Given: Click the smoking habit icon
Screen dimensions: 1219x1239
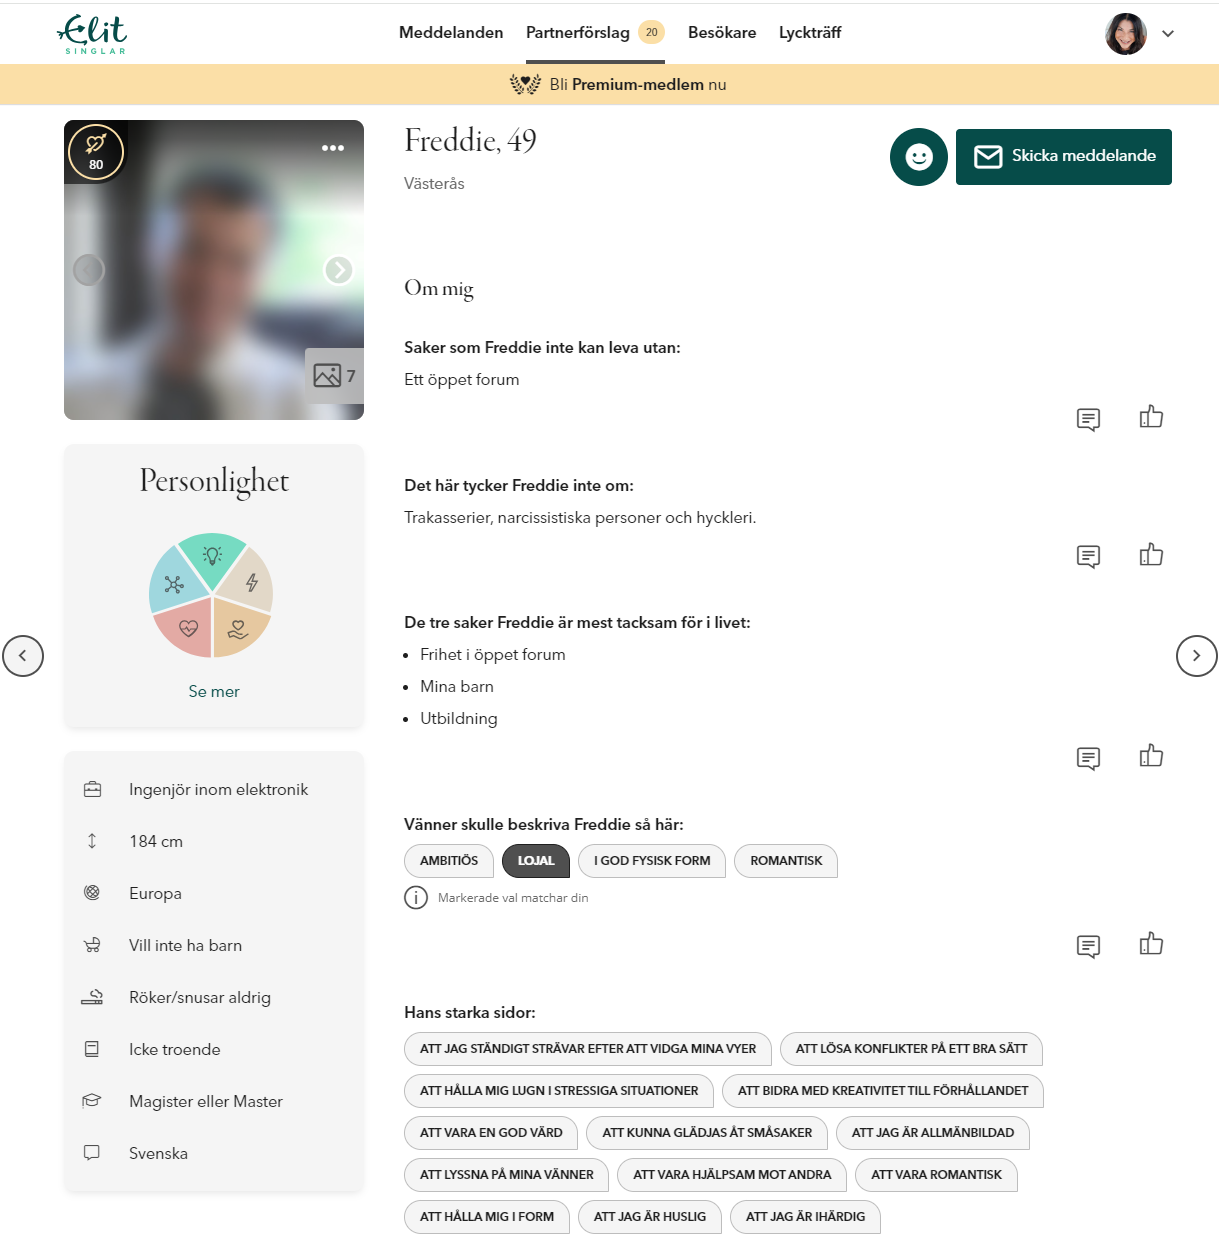Looking at the screenshot, I should [x=92, y=997].
